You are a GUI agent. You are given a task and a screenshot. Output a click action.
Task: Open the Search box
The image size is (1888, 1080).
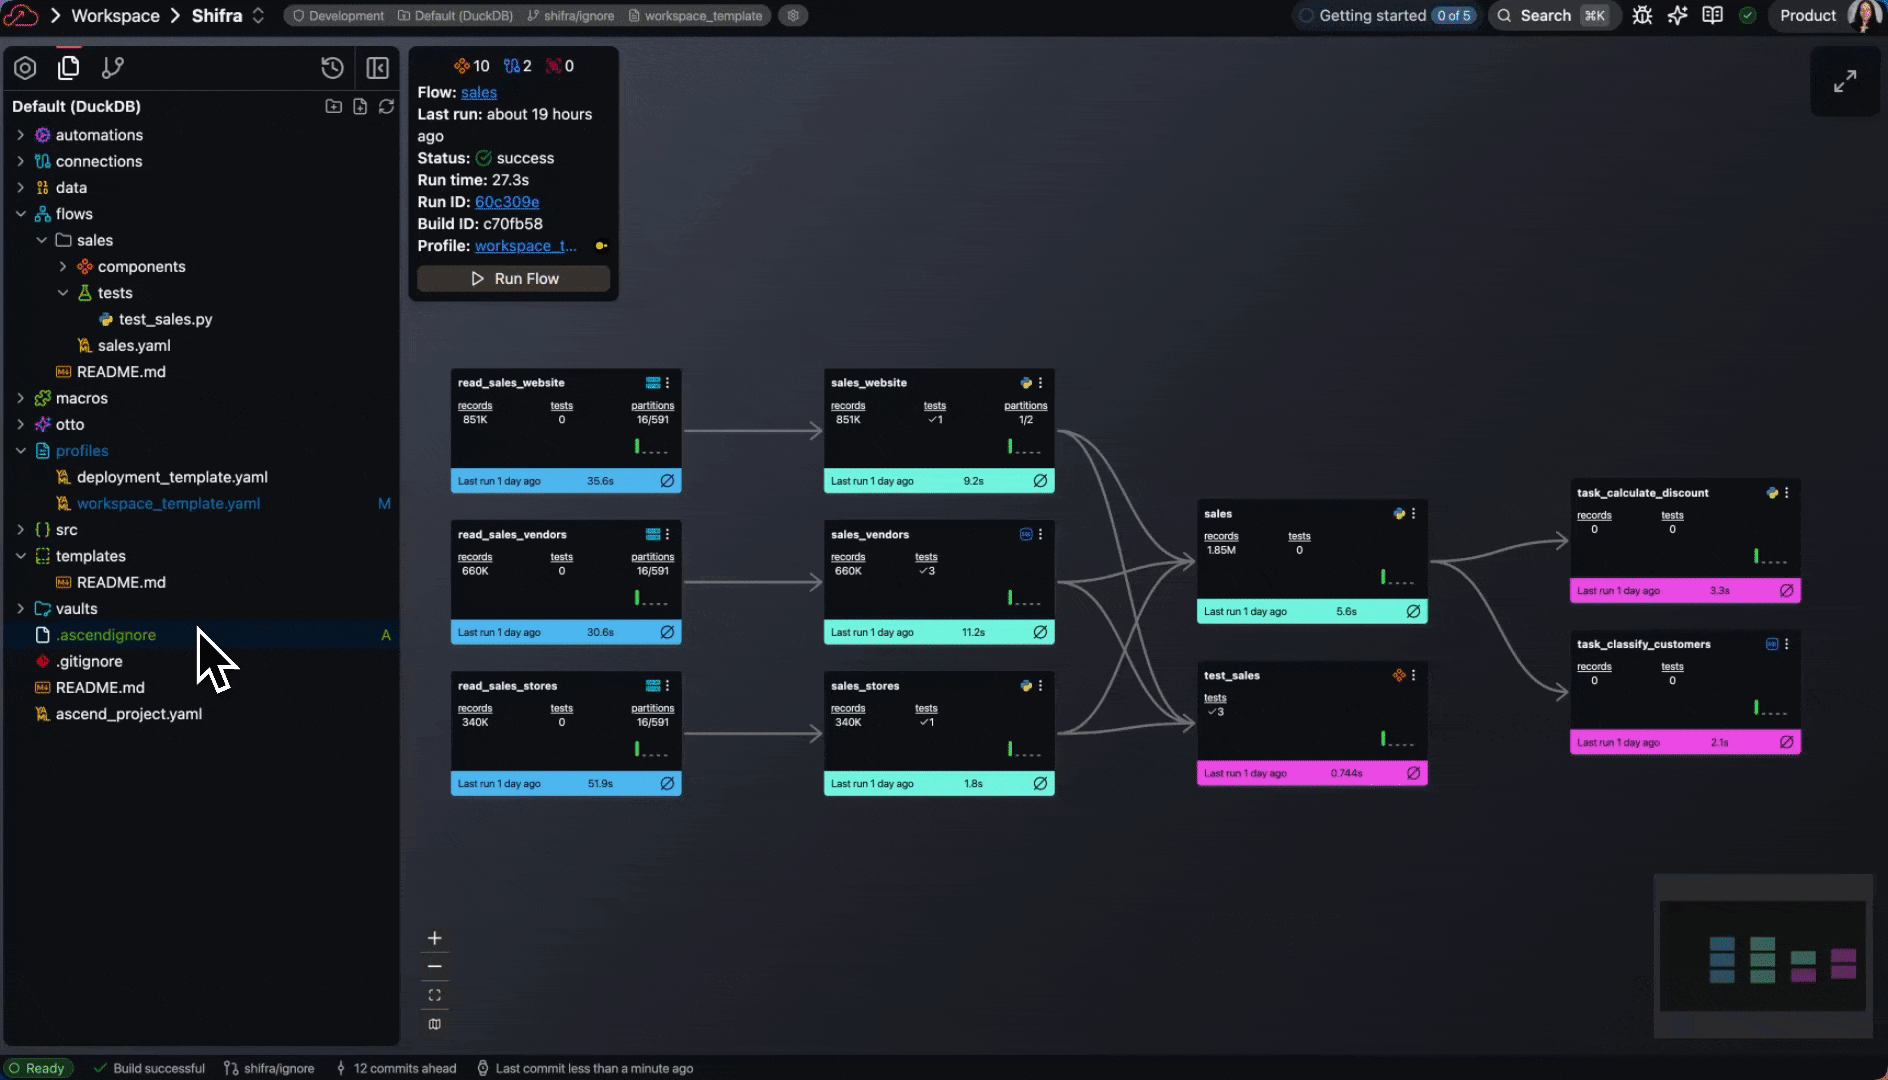click(1553, 15)
